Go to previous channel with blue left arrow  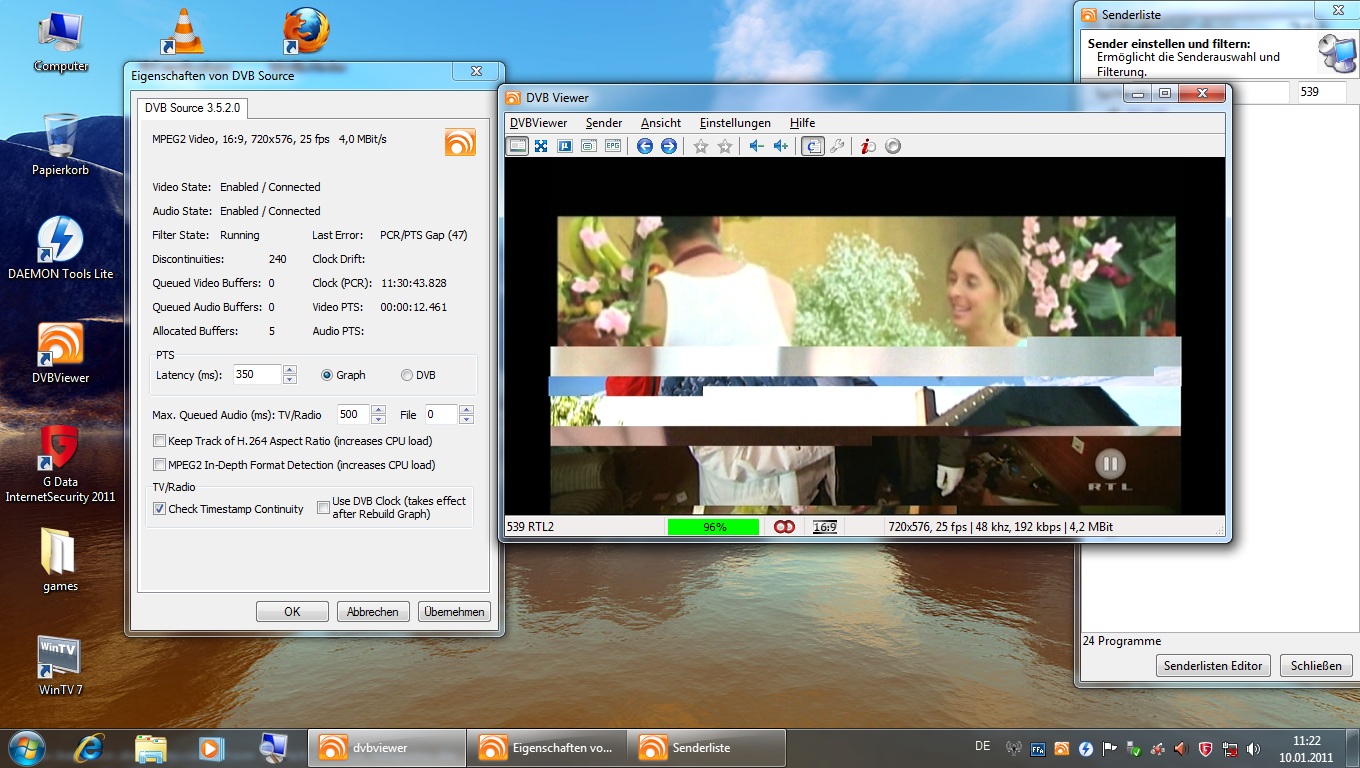[x=645, y=146]
